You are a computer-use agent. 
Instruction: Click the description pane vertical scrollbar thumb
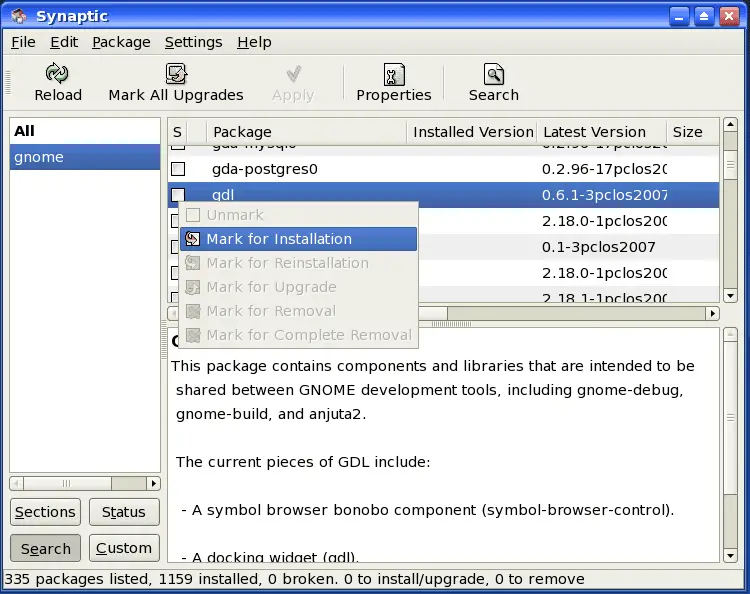click(x=730, y=418)
